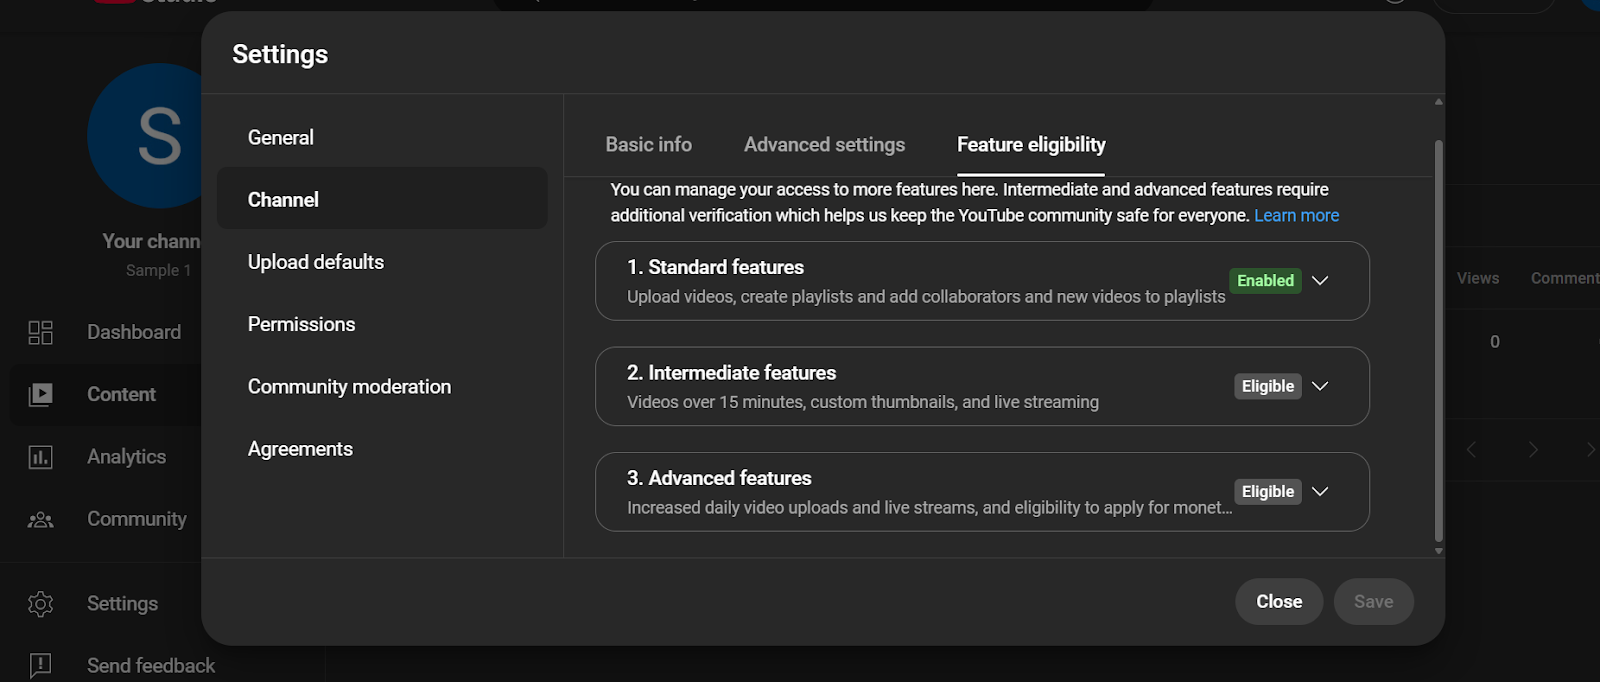This screenshot has height=682, width=1600.
Task: Click the scrollbar down arrow
Action: point(1438,551)
